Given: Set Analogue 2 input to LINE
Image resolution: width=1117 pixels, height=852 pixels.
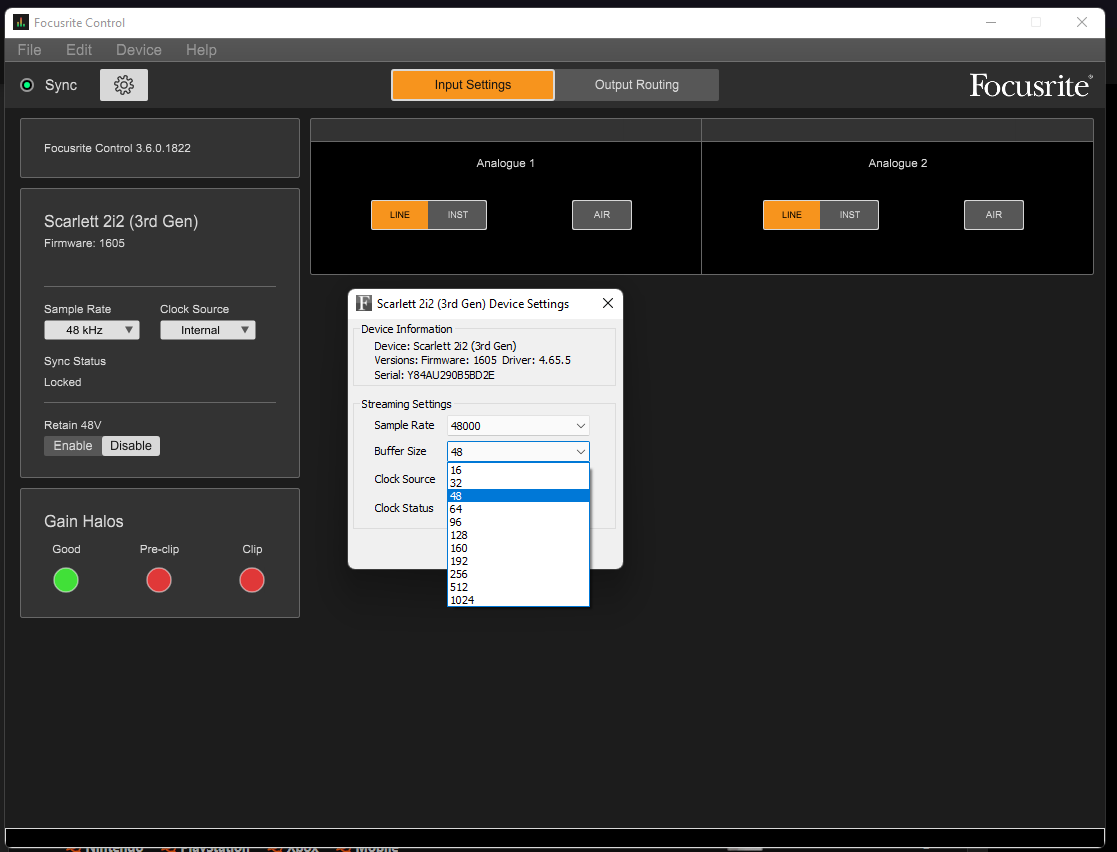Looking at the screenshot, I should click(791, 215).
